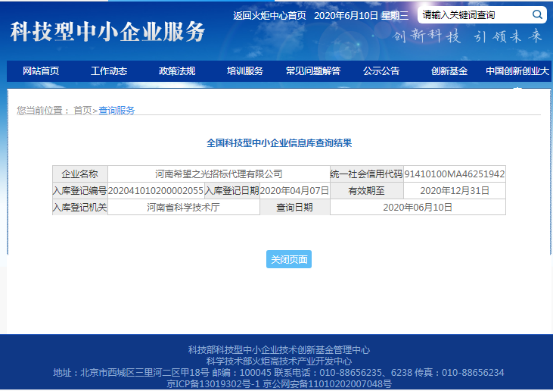Viewport: 554px width, 391px height.
Task: Click the 关闭页面 button
Action: (289, 259)
